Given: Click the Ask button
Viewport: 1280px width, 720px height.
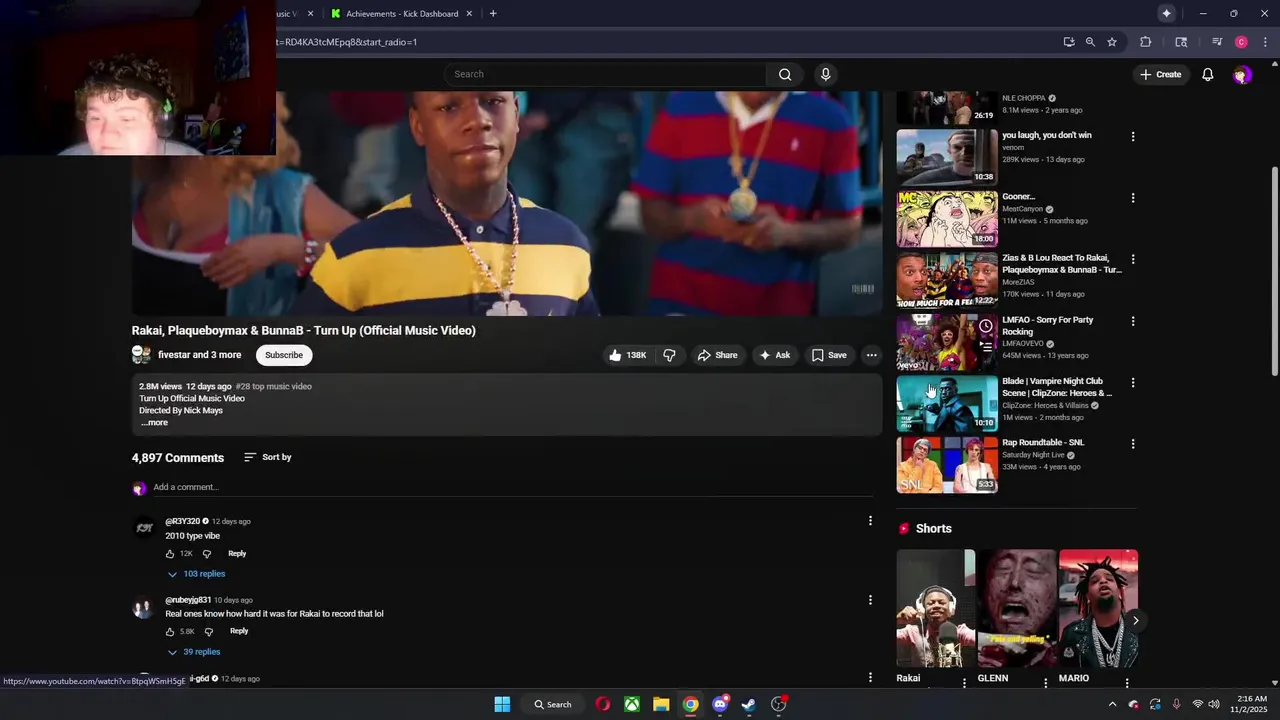Looking at the screenshot, I should (775, 355).
